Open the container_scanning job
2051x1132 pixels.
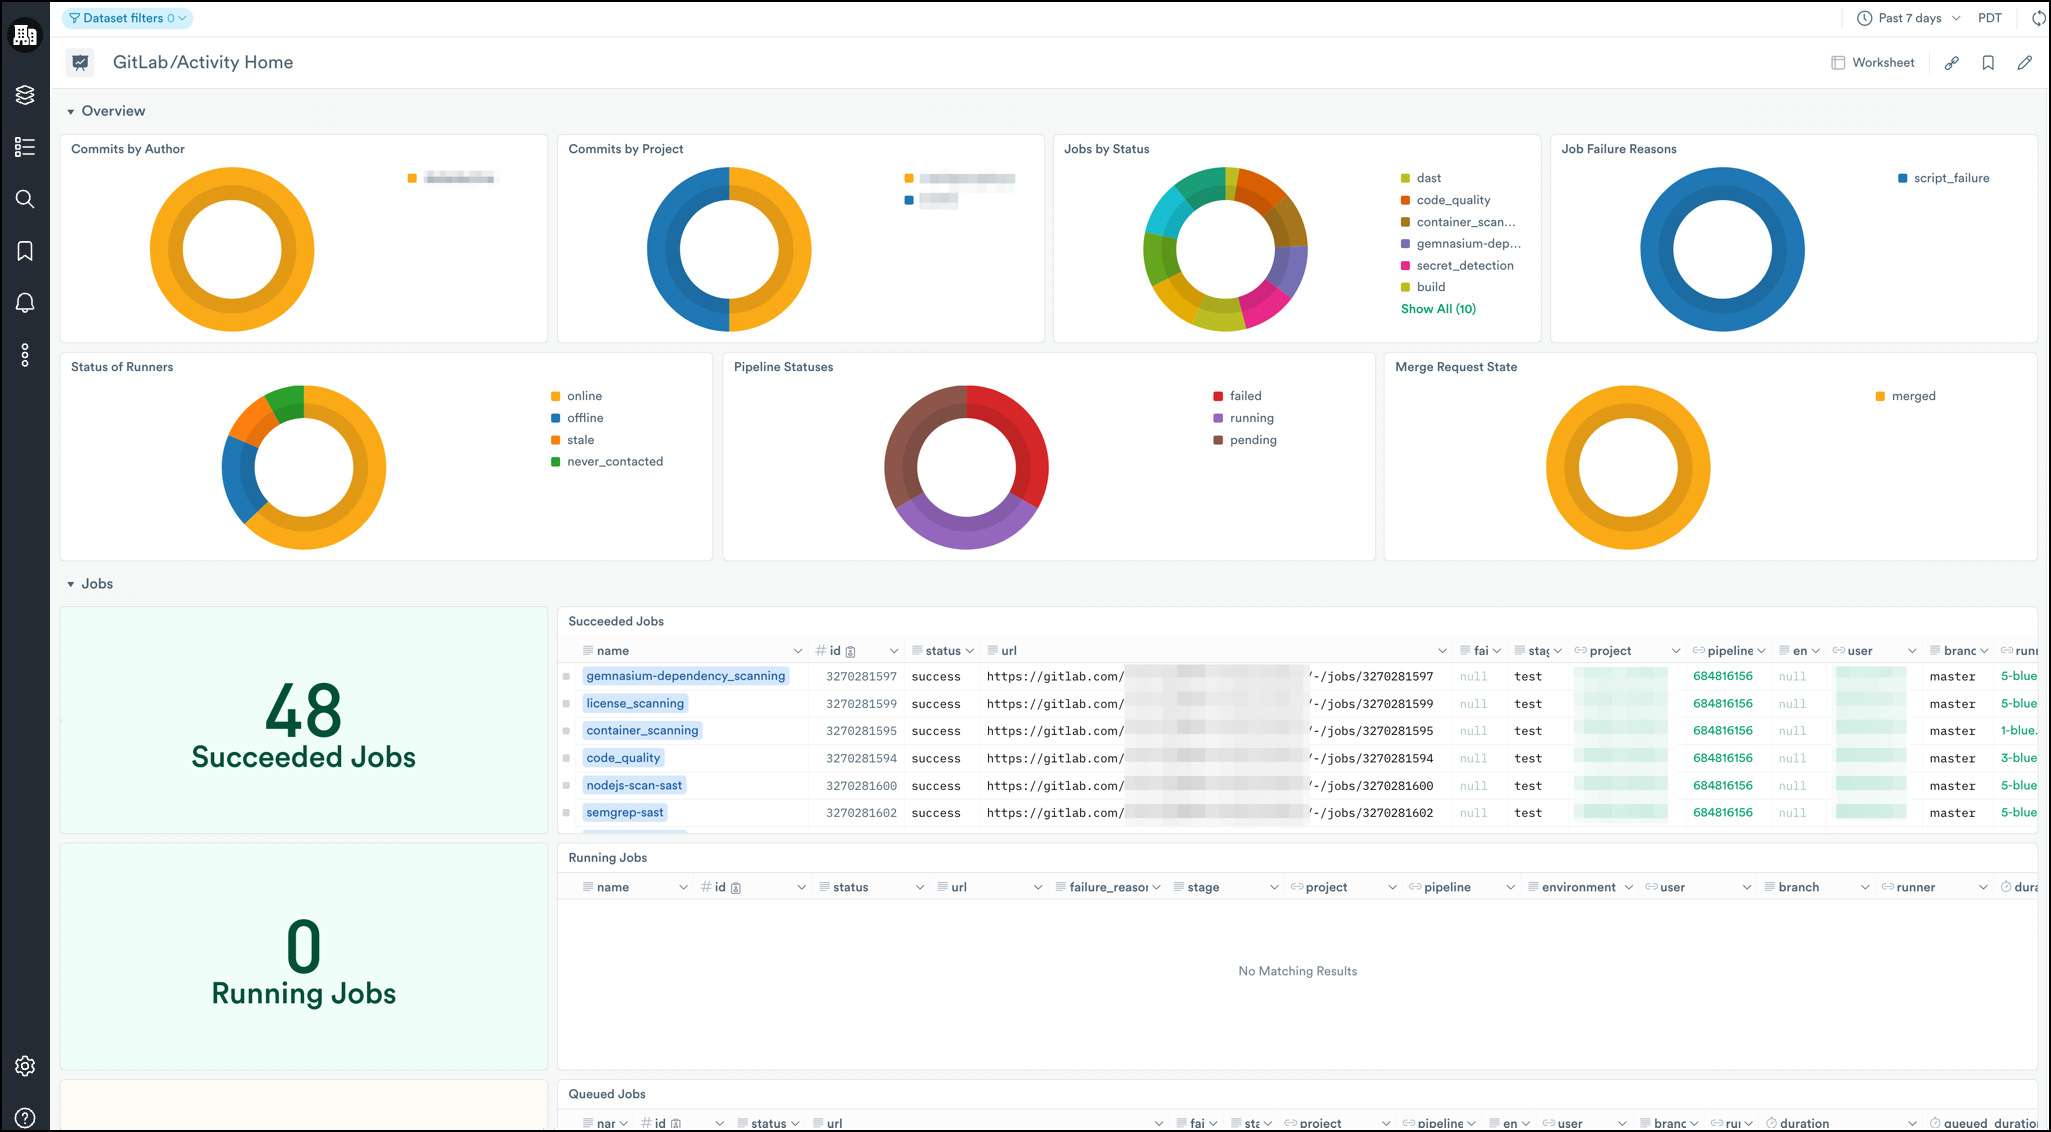coord(642,730)
